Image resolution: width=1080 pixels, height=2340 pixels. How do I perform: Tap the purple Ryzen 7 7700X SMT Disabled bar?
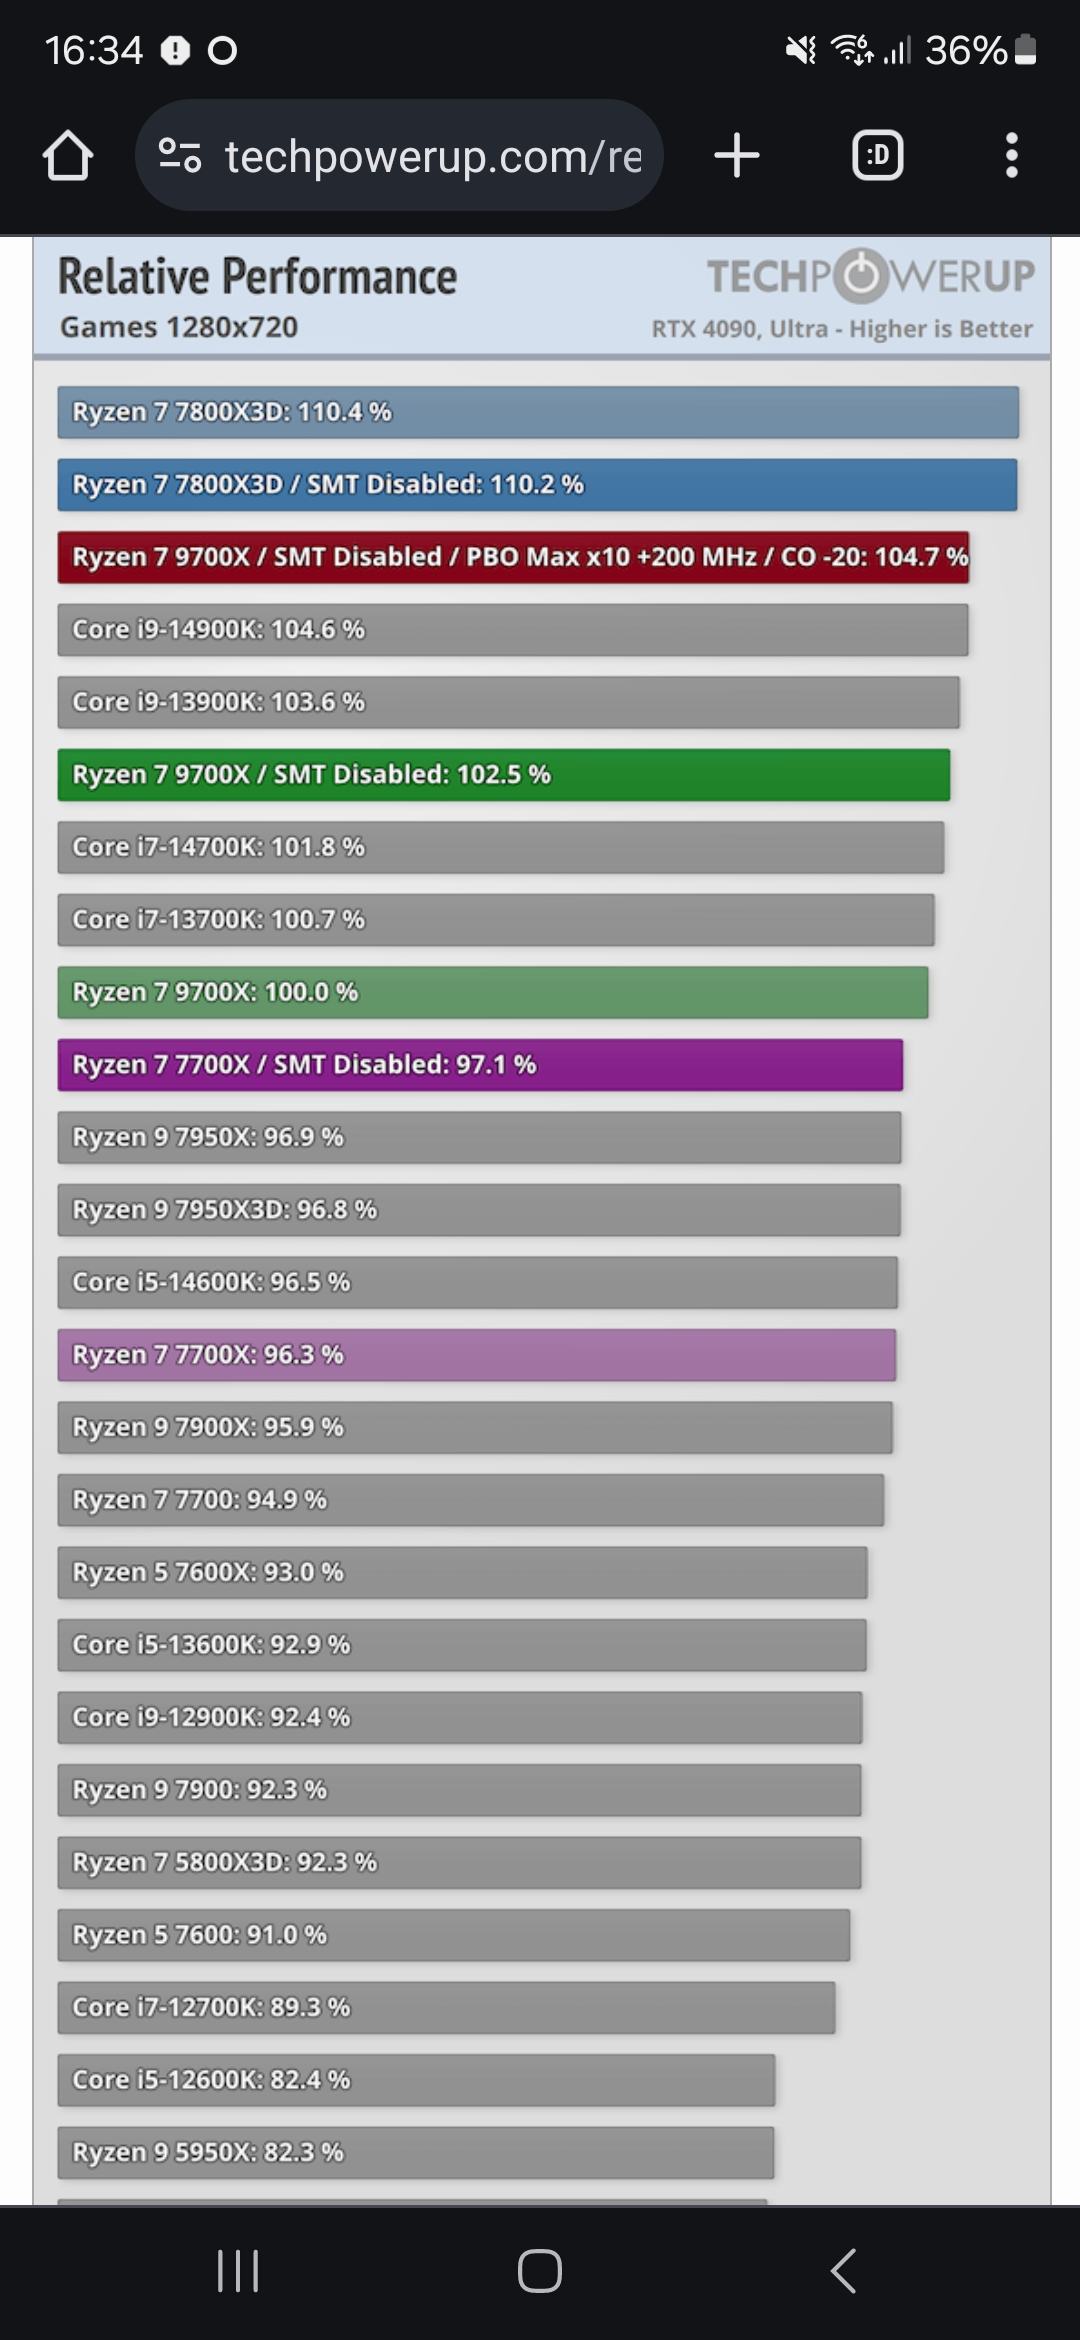click(480, 1065)
